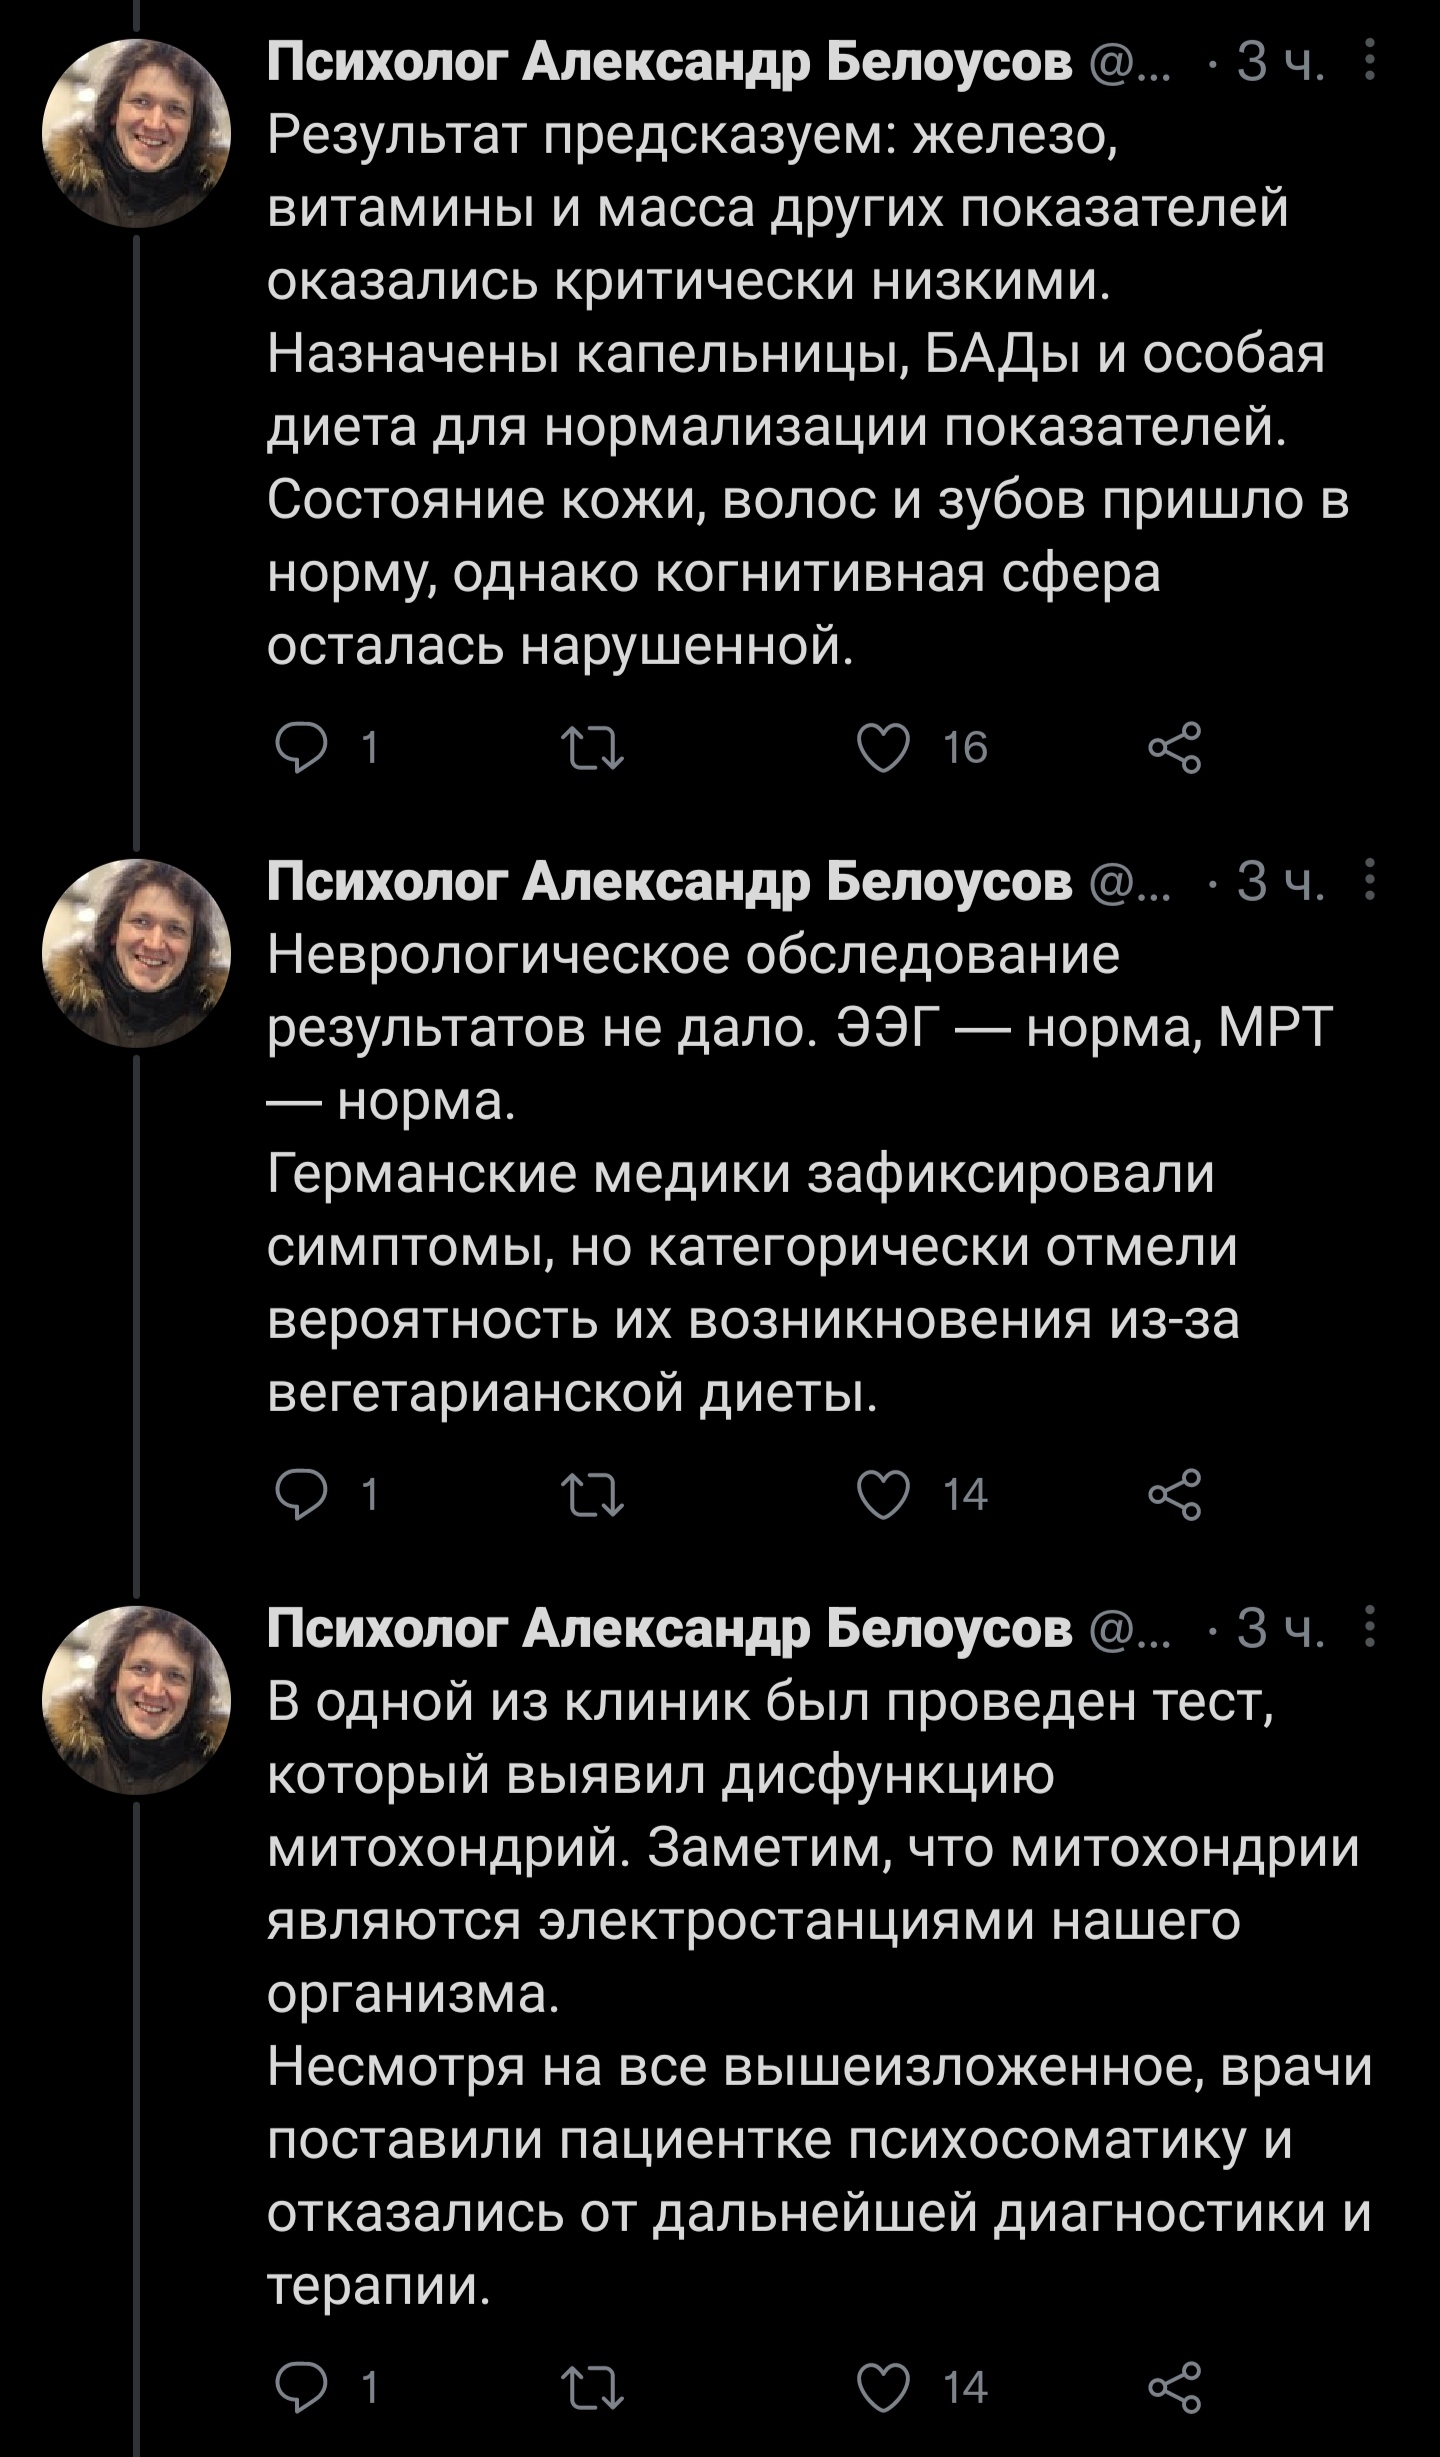Reply to the neurological examination tweet
1440x2457 pixels.
pos(302,1494)
